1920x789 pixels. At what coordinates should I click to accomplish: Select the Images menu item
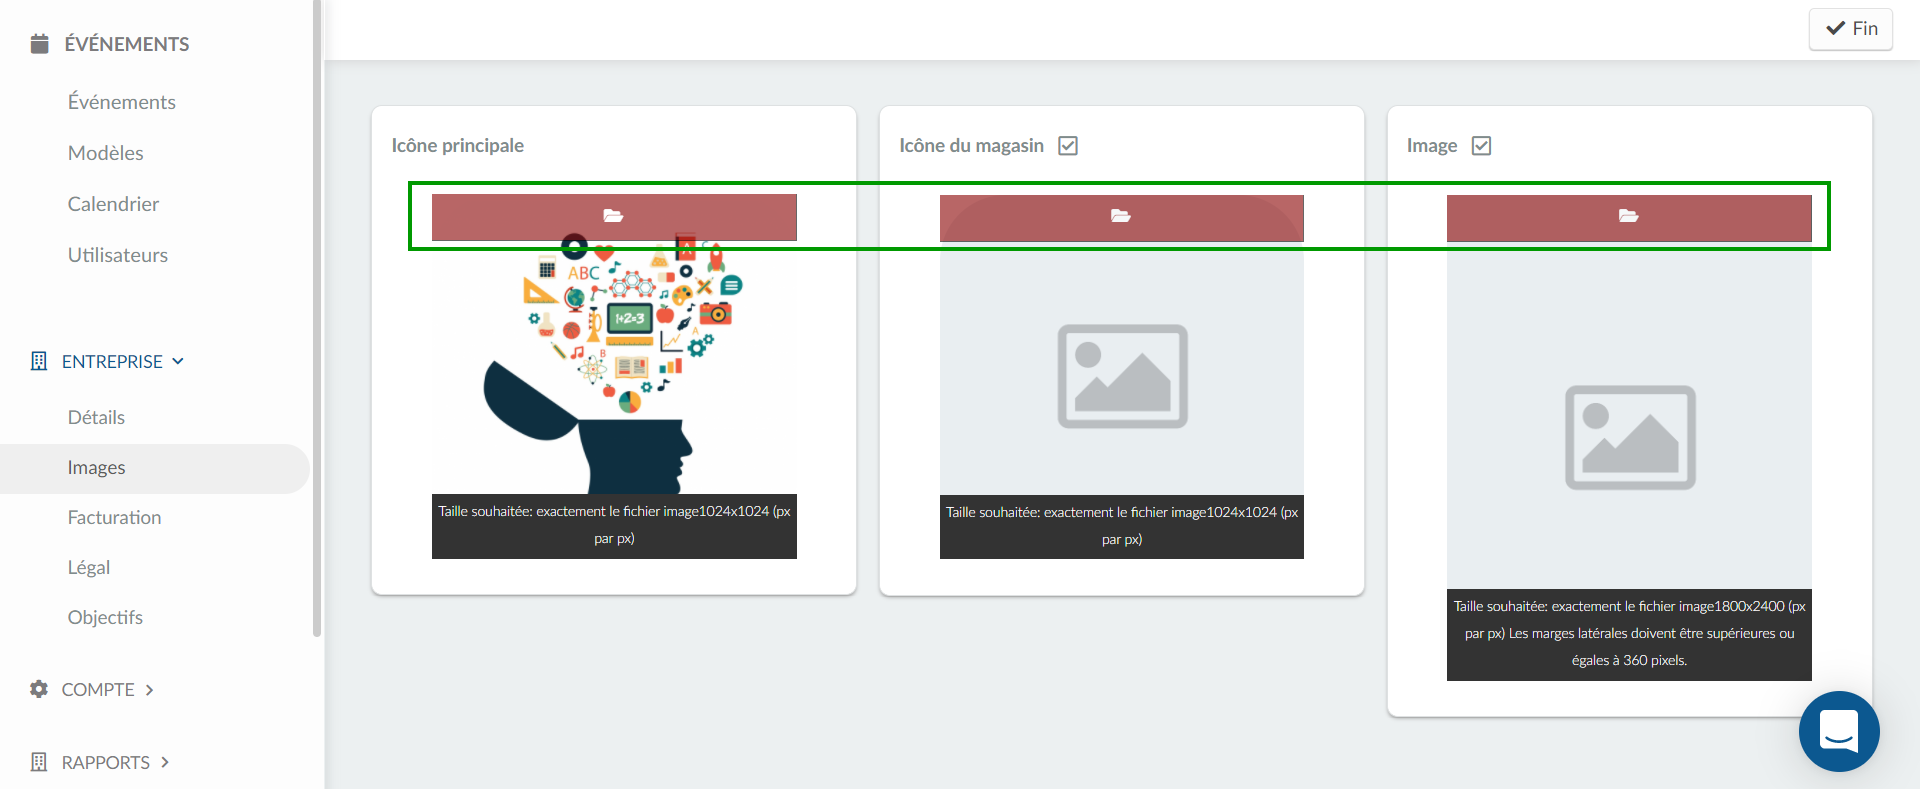(155, 468)
